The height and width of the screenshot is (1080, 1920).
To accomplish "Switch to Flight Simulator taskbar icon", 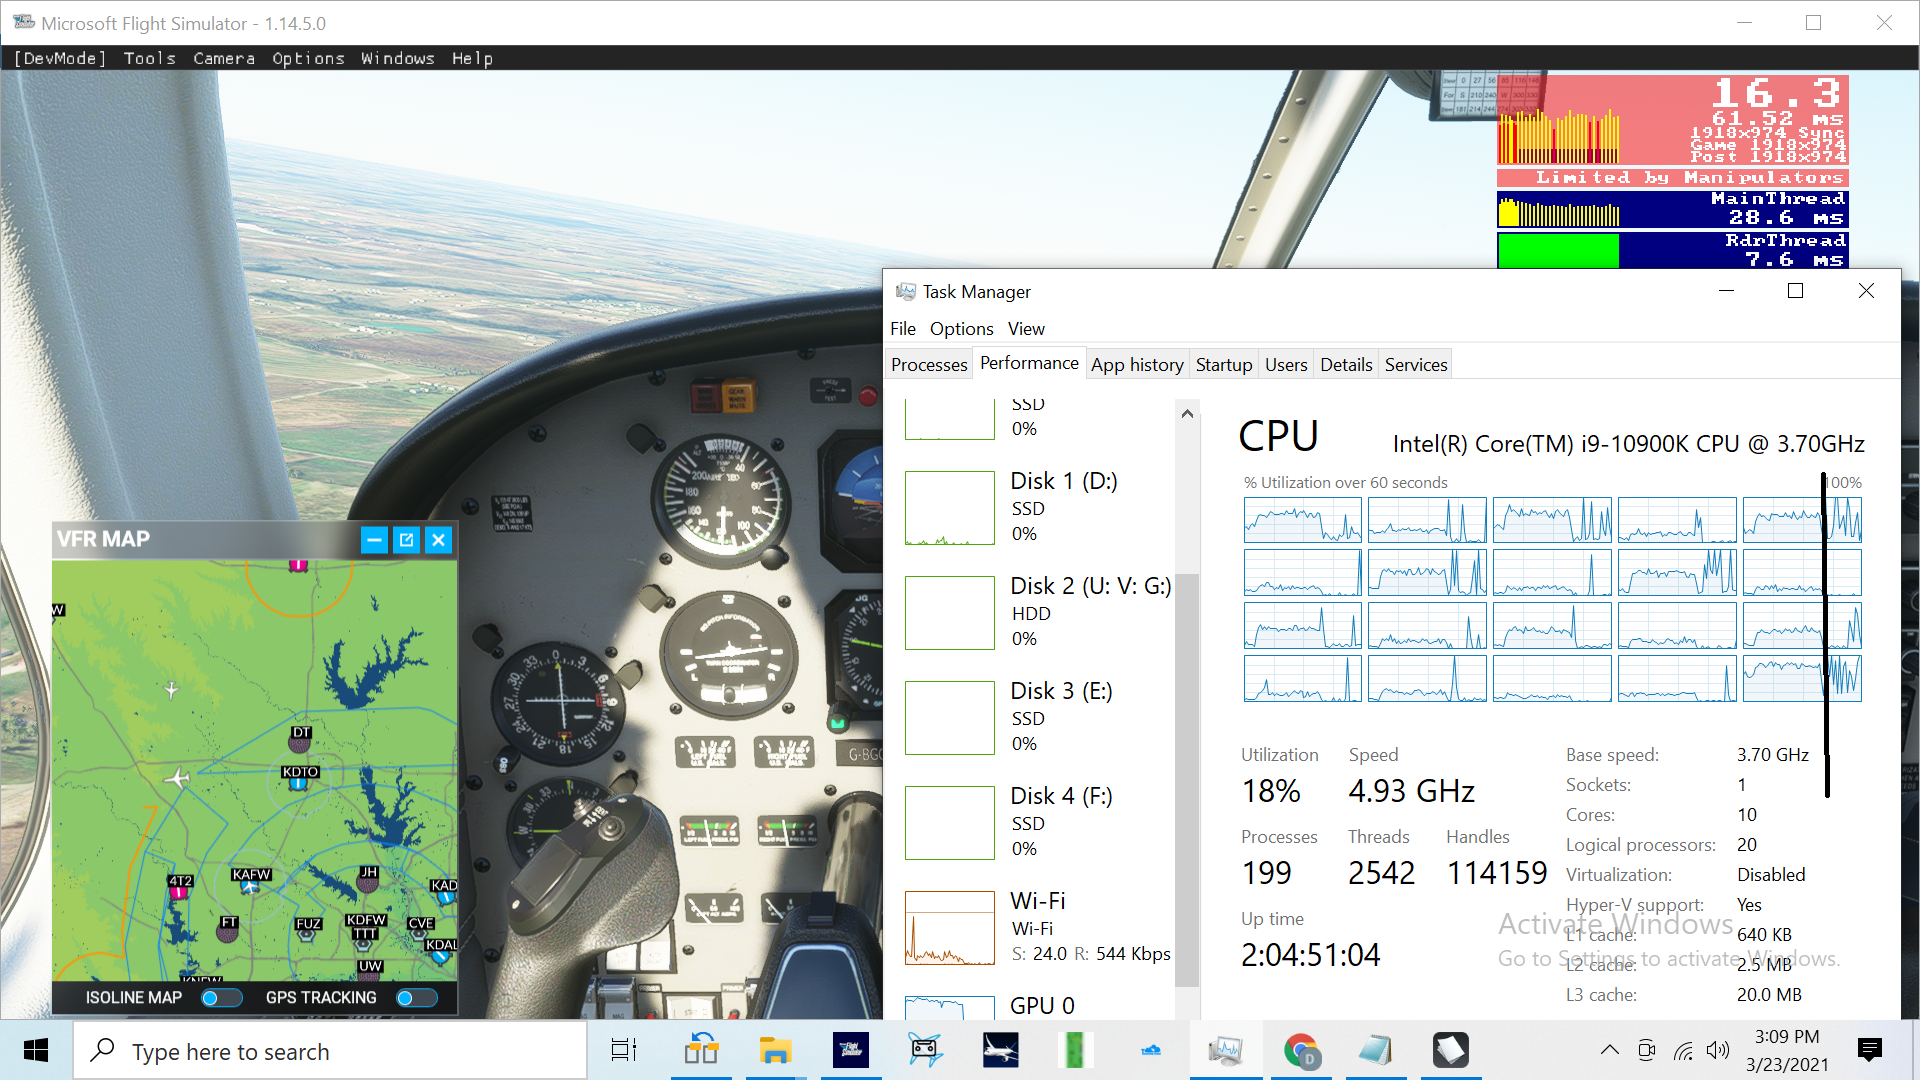I will click(851, 1050).
